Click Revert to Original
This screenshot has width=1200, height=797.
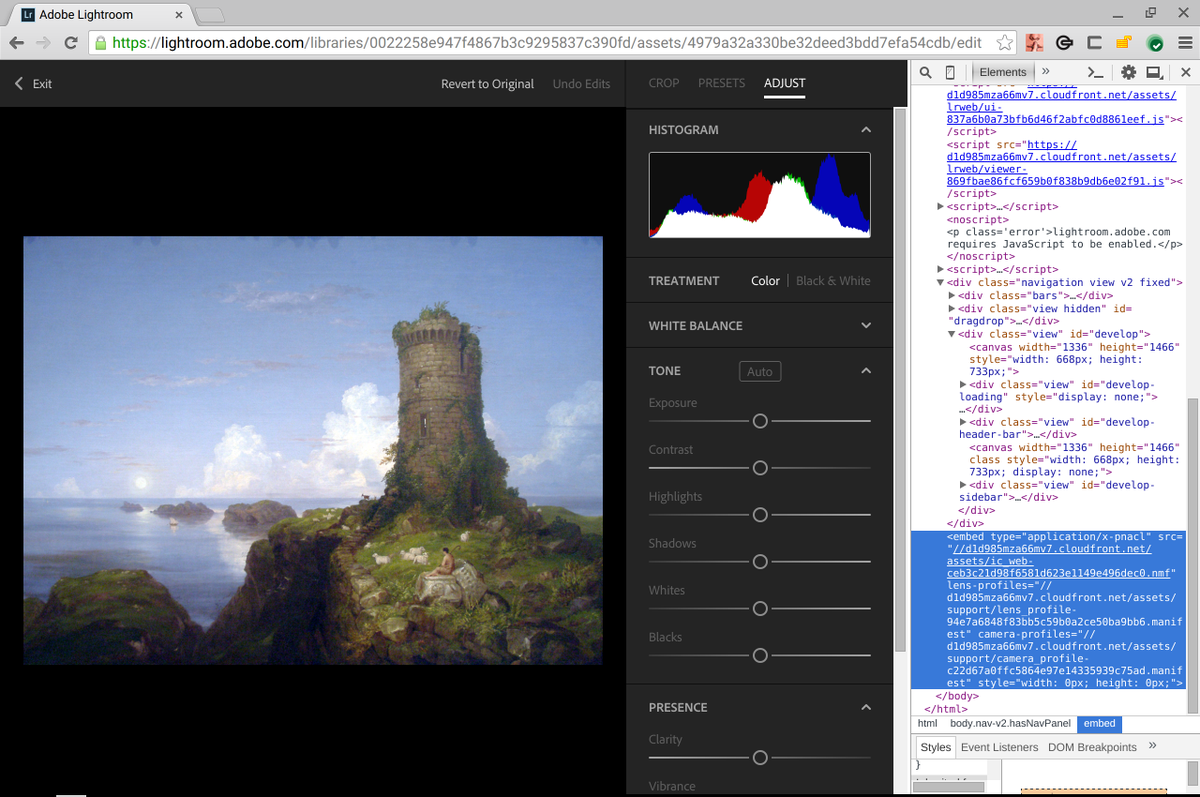487,84
